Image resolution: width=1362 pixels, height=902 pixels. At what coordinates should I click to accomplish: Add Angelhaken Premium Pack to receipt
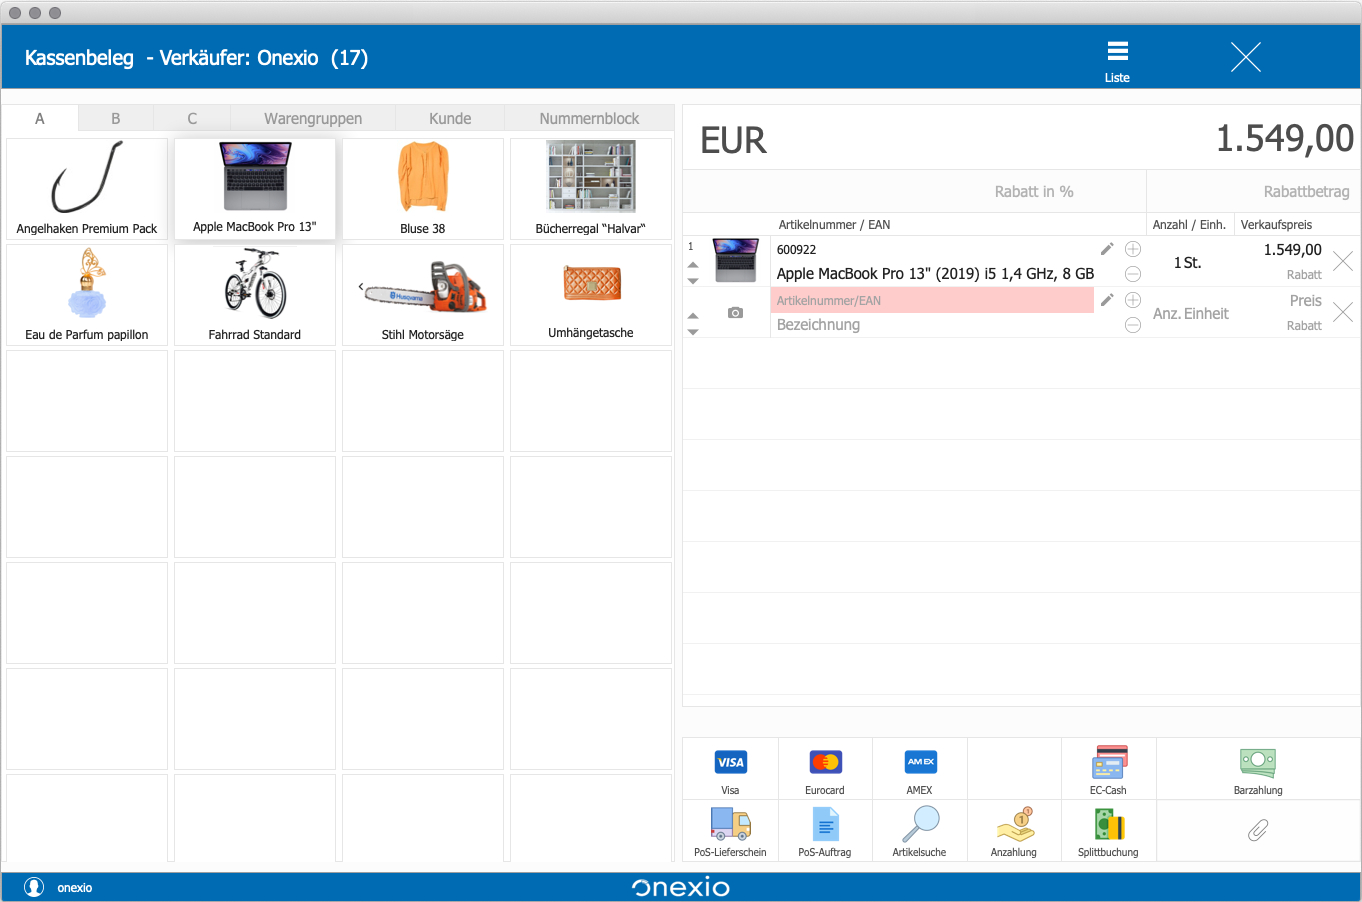(87, 189)
